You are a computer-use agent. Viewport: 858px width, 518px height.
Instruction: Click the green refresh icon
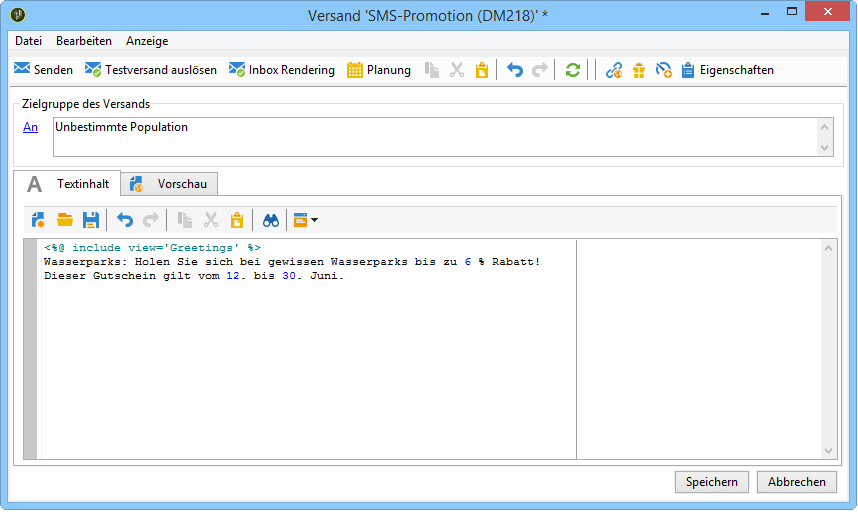coord(573,70)
